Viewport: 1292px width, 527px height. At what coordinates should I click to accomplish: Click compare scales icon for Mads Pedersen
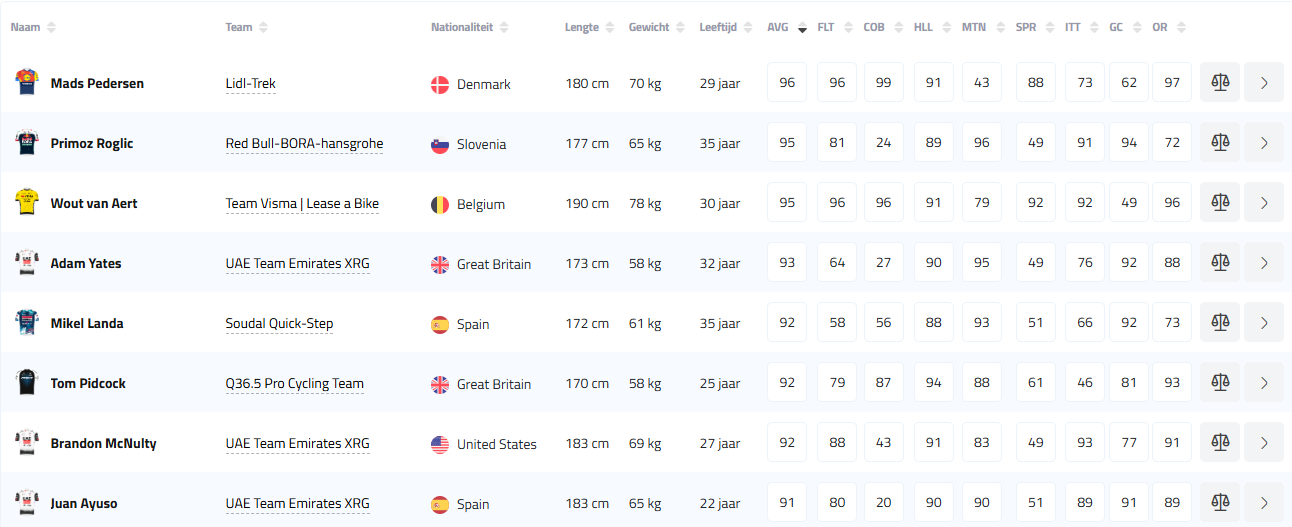(1219, 83)
